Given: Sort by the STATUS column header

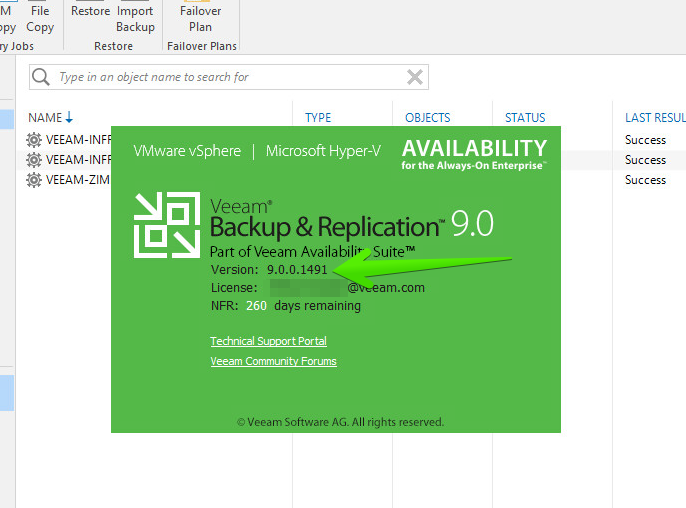Looking at the screenshot, I should click(525, 117).
